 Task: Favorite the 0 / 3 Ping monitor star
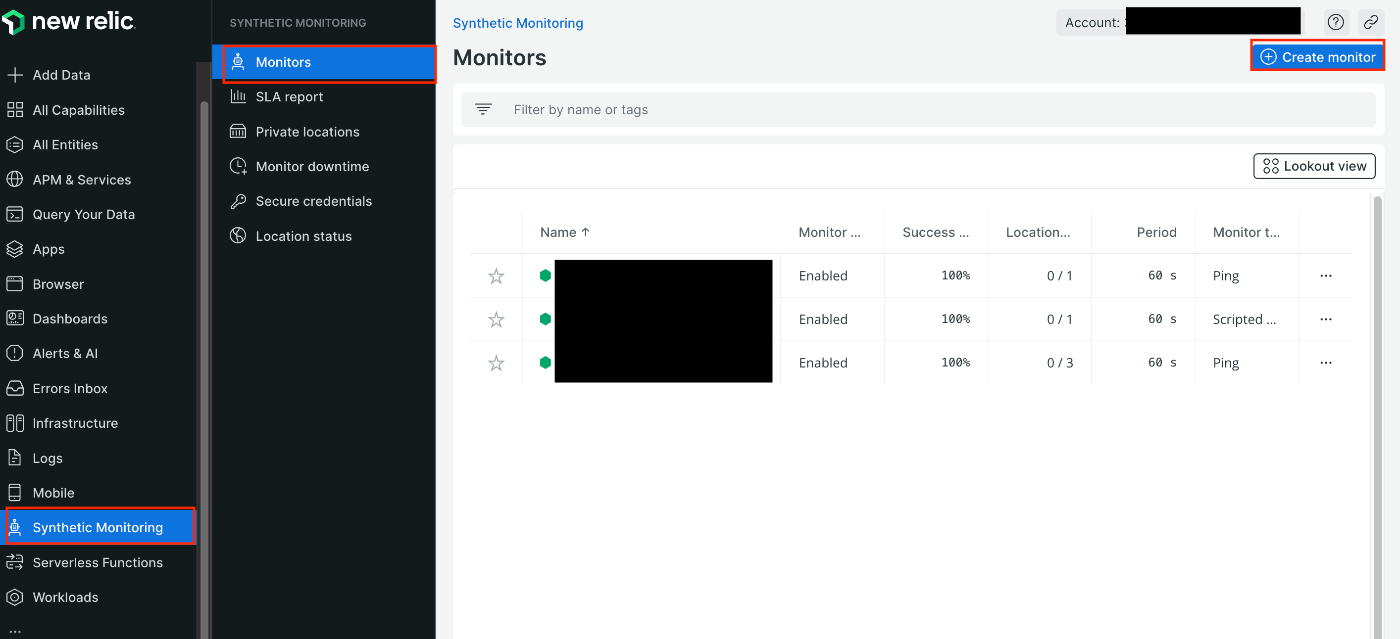click(x=496, y=363)
